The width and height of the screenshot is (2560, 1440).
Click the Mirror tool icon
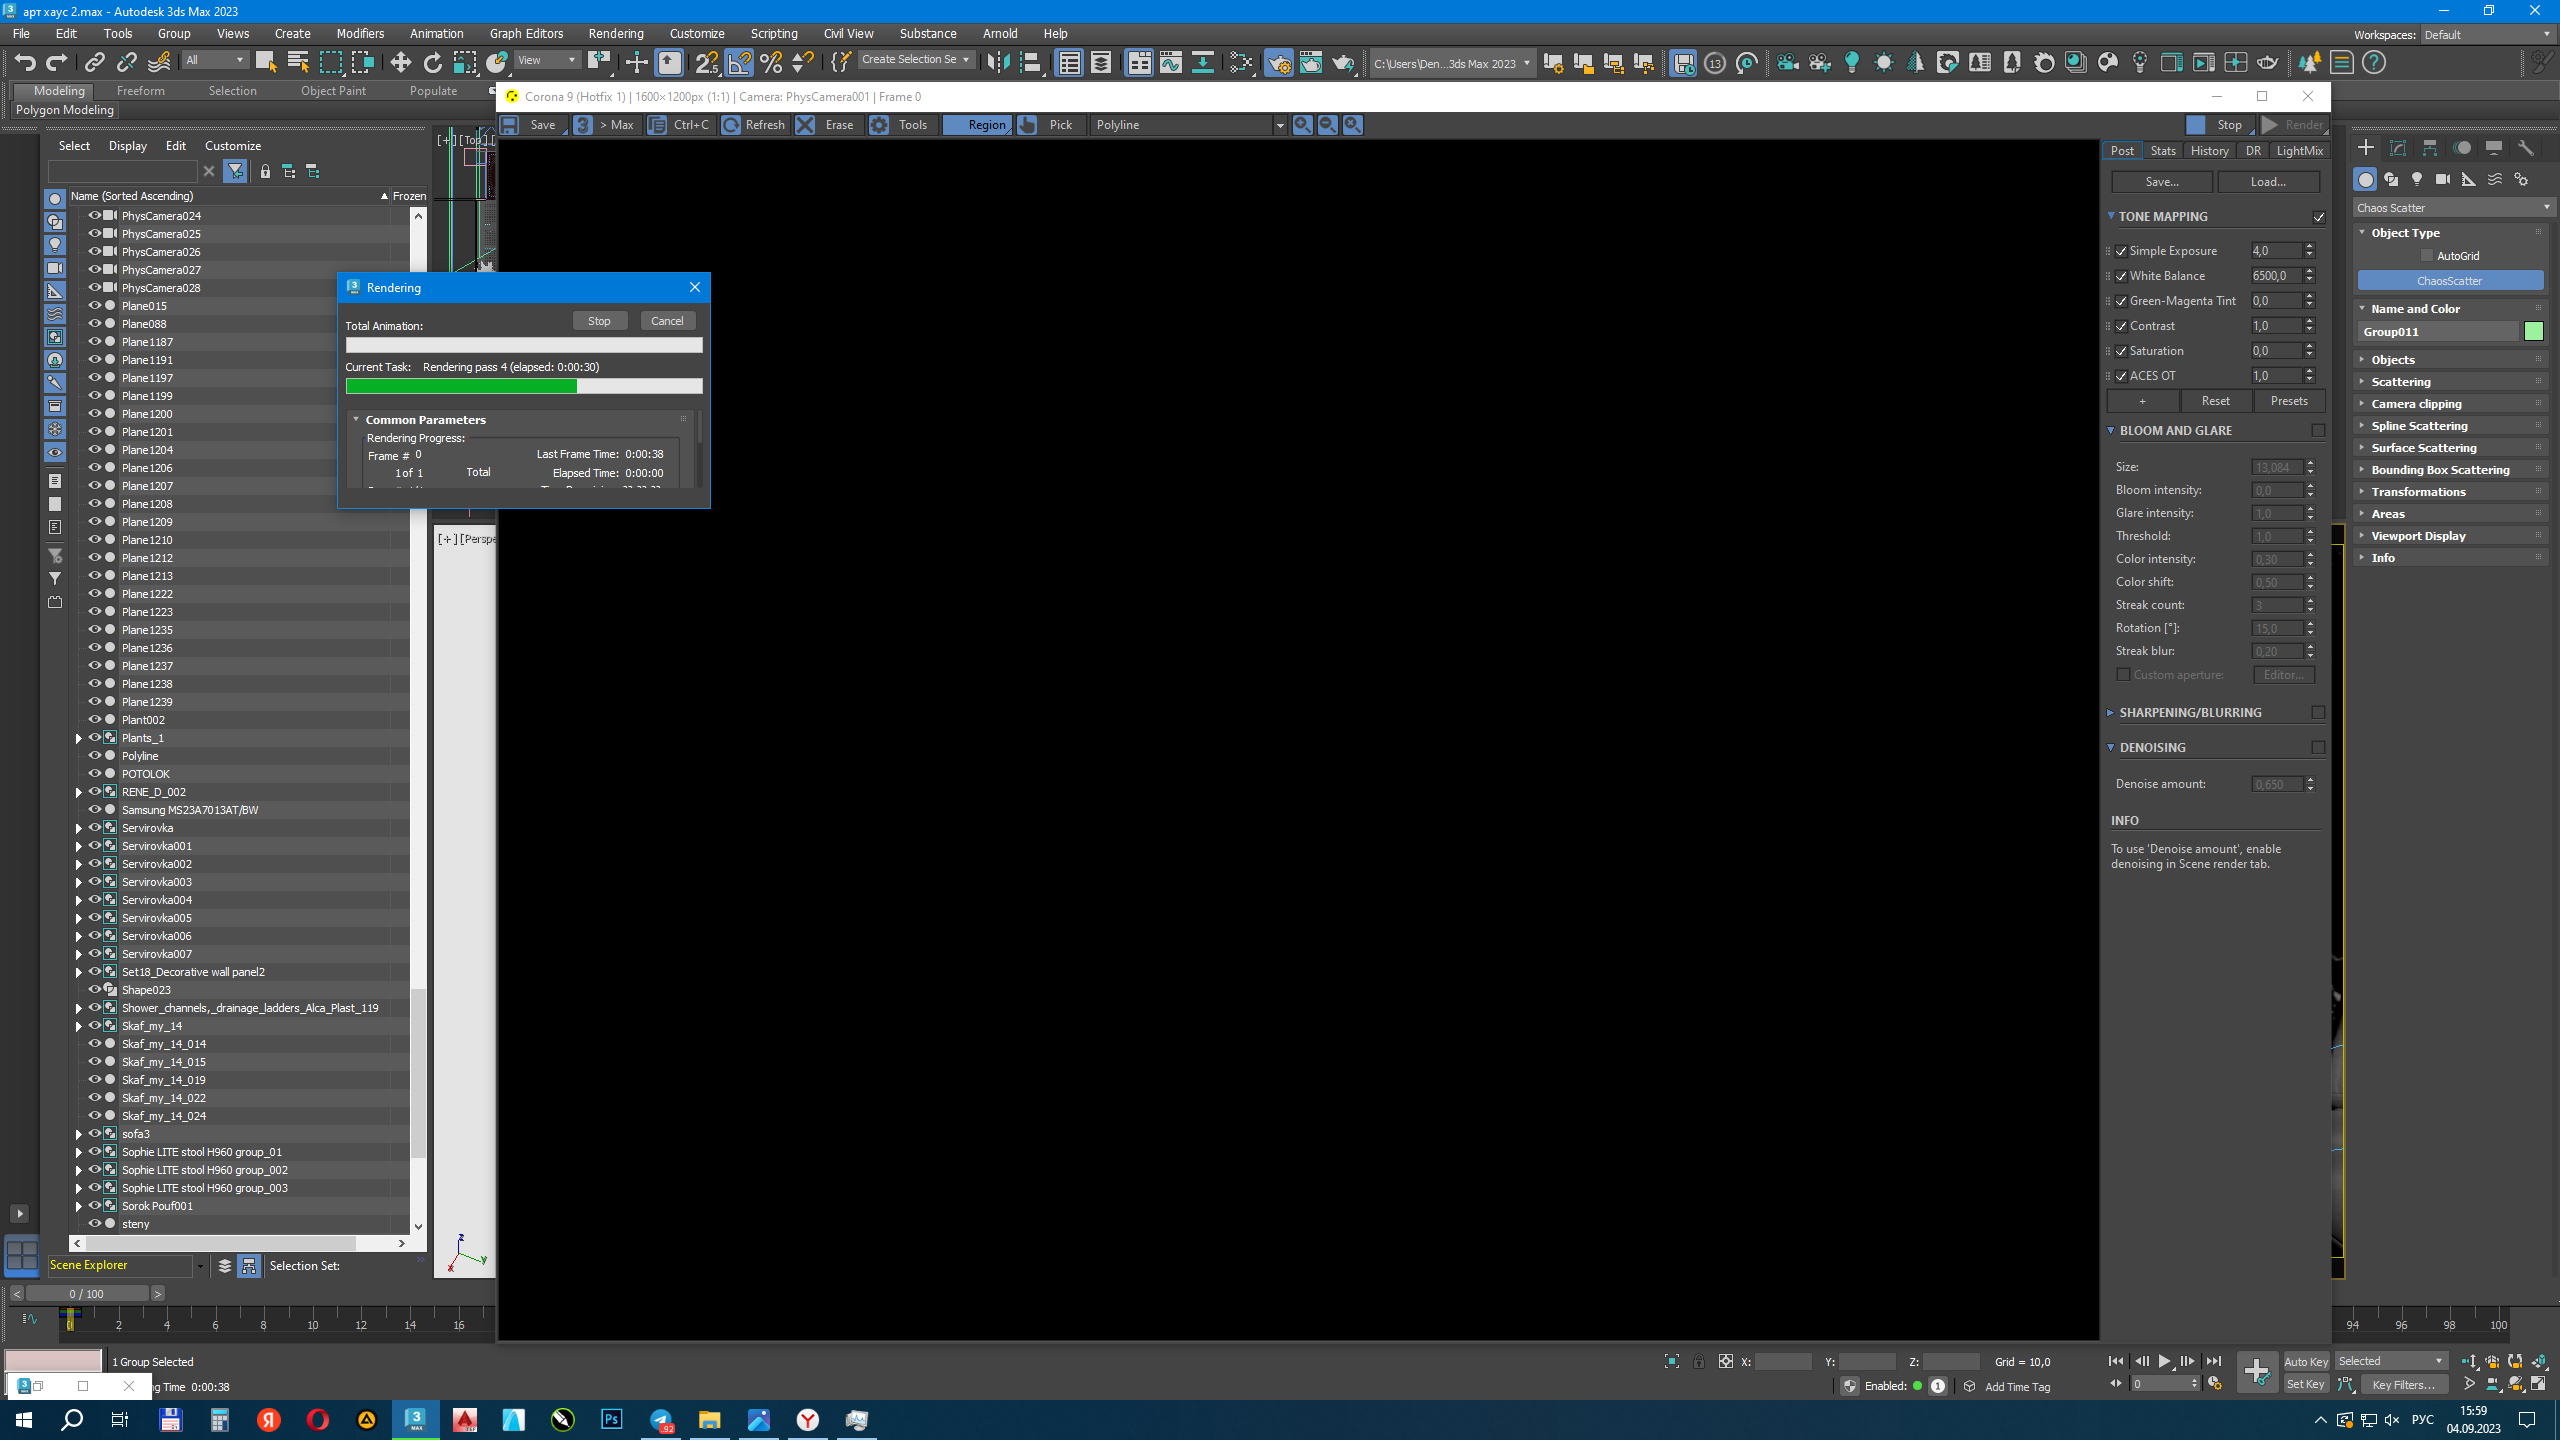point(998,63)
